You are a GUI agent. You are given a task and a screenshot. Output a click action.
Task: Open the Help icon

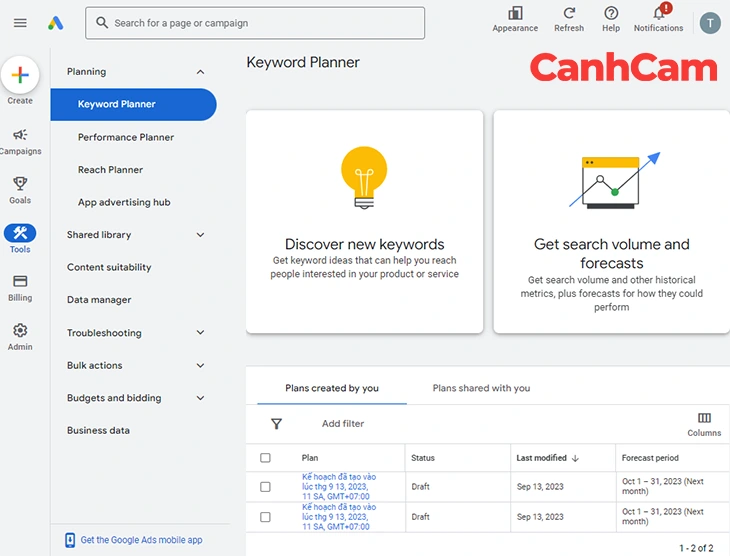pyautogui.click(x=611, y=13)
